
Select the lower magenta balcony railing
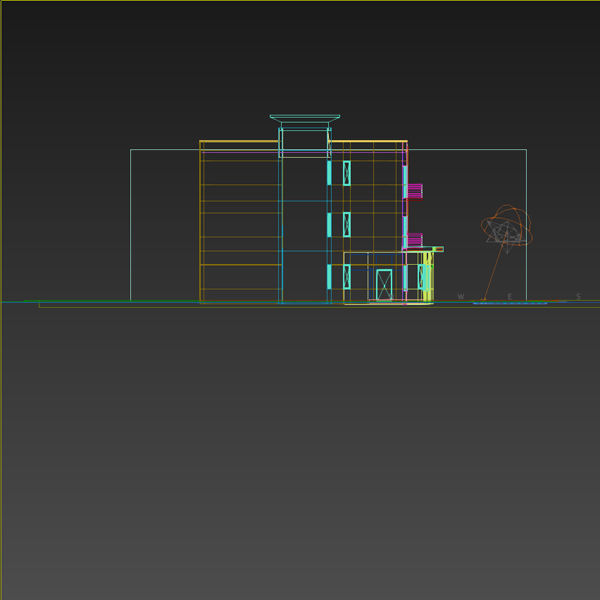tap(415, 240)
